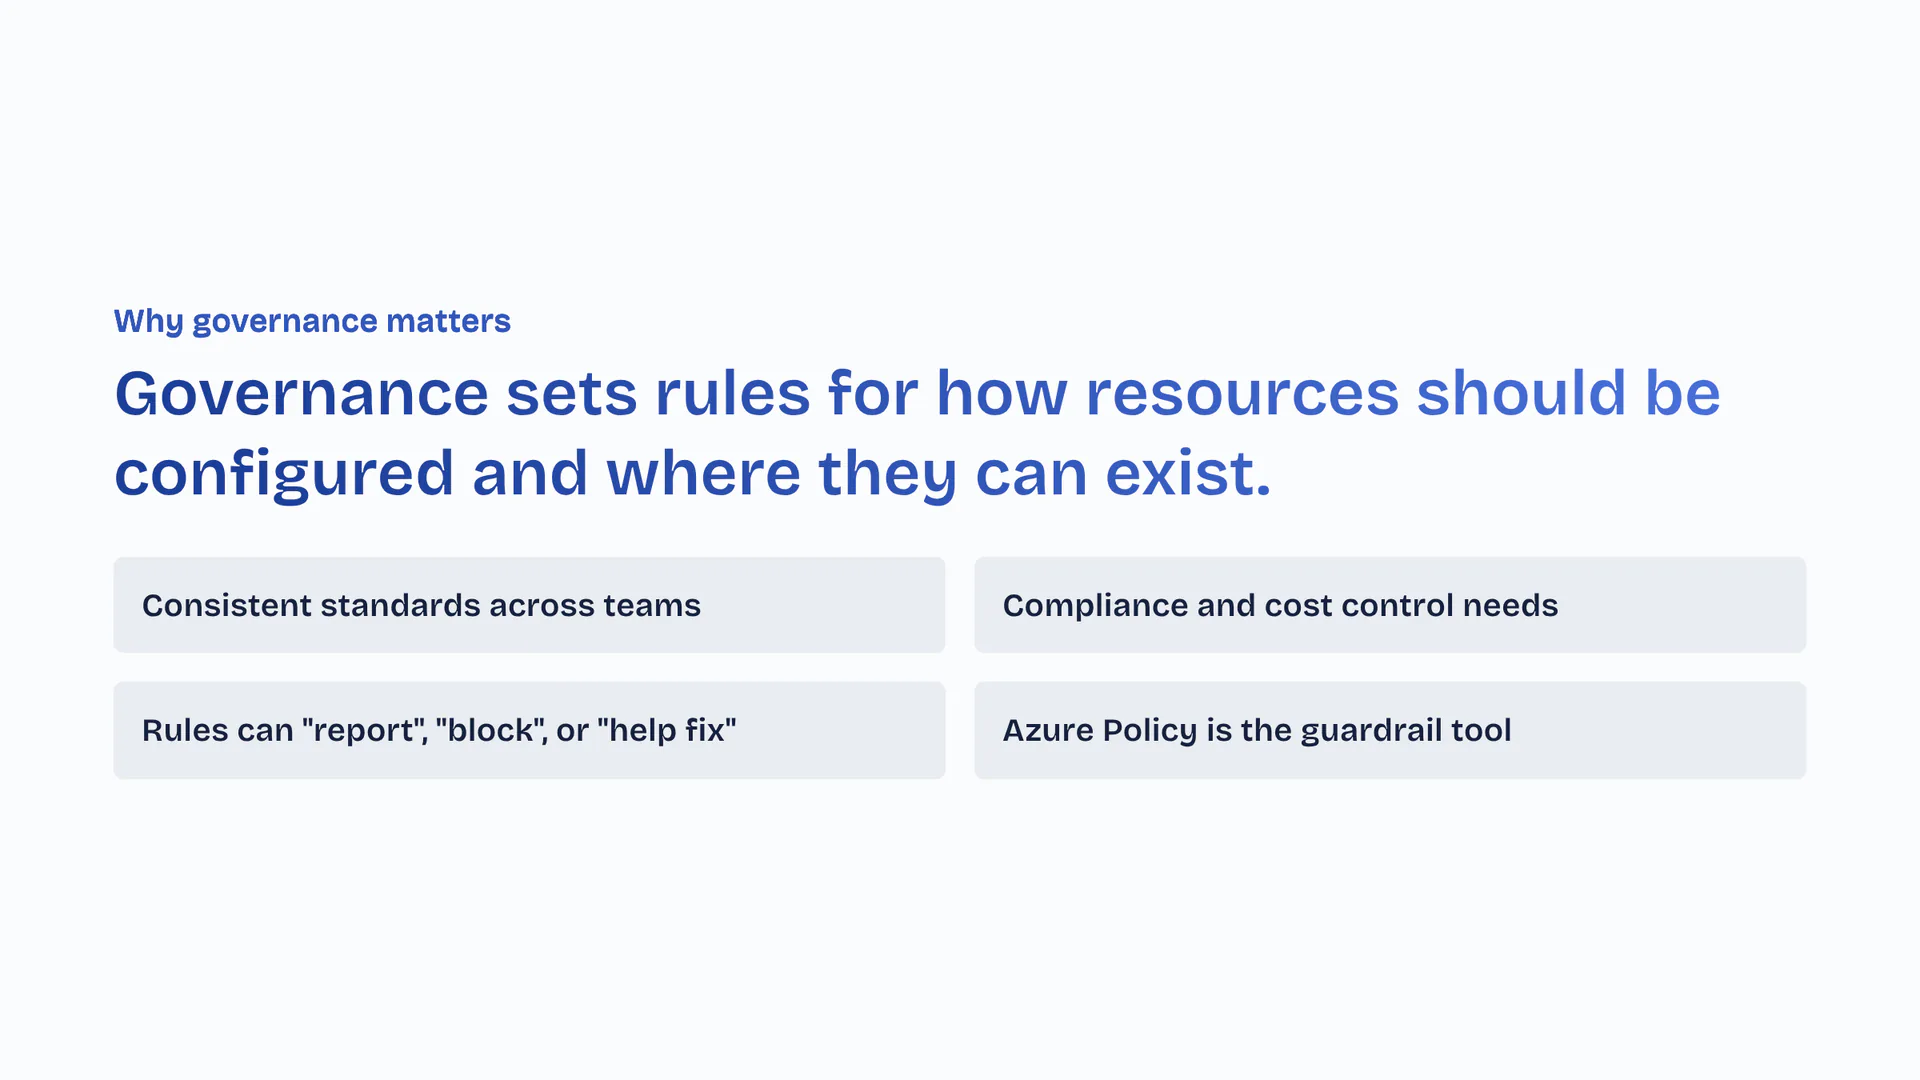Click the words "should be" in the headline
Viewport: 1920px width, 1080px height.
tap(1568, 393)
